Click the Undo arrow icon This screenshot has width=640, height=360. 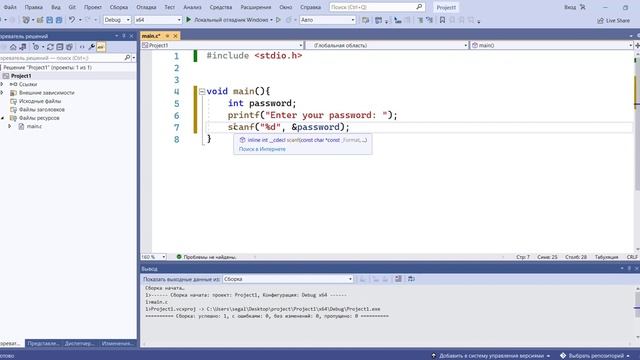[72, 20]
